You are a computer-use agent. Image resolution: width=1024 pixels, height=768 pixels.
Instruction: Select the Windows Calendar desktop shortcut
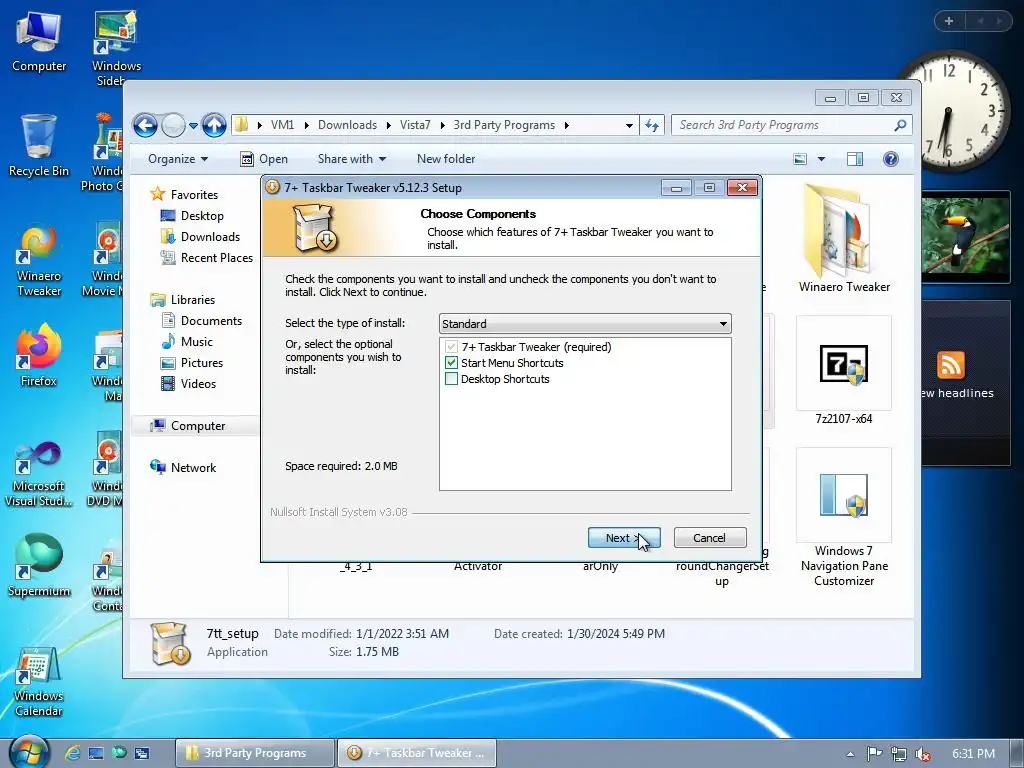[x=39, y=682]
